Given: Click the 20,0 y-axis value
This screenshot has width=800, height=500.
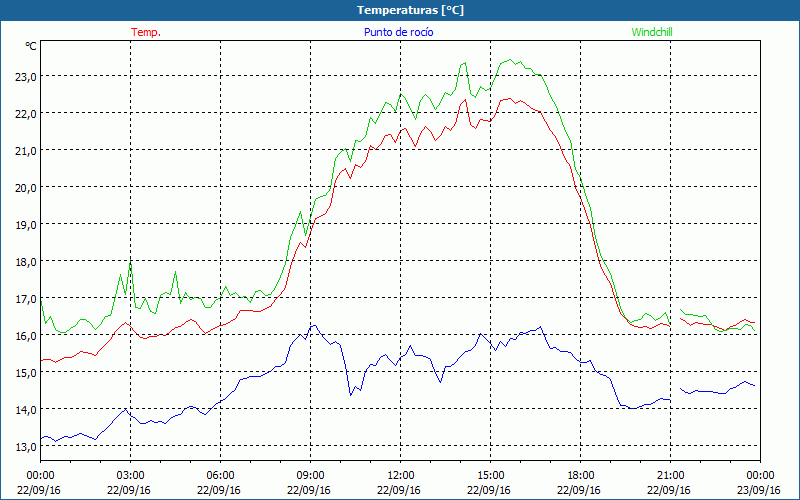Looking at the screenshot, I should pyautogui.click(x=26, y=187).
